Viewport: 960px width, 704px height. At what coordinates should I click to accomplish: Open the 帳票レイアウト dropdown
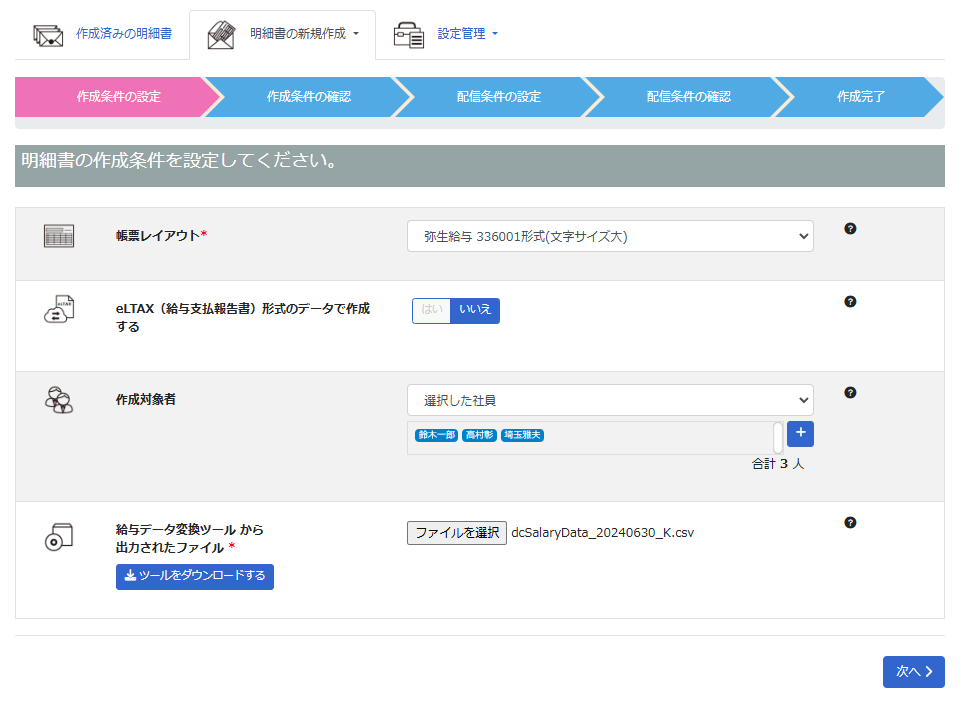click(x=610, y=237)
